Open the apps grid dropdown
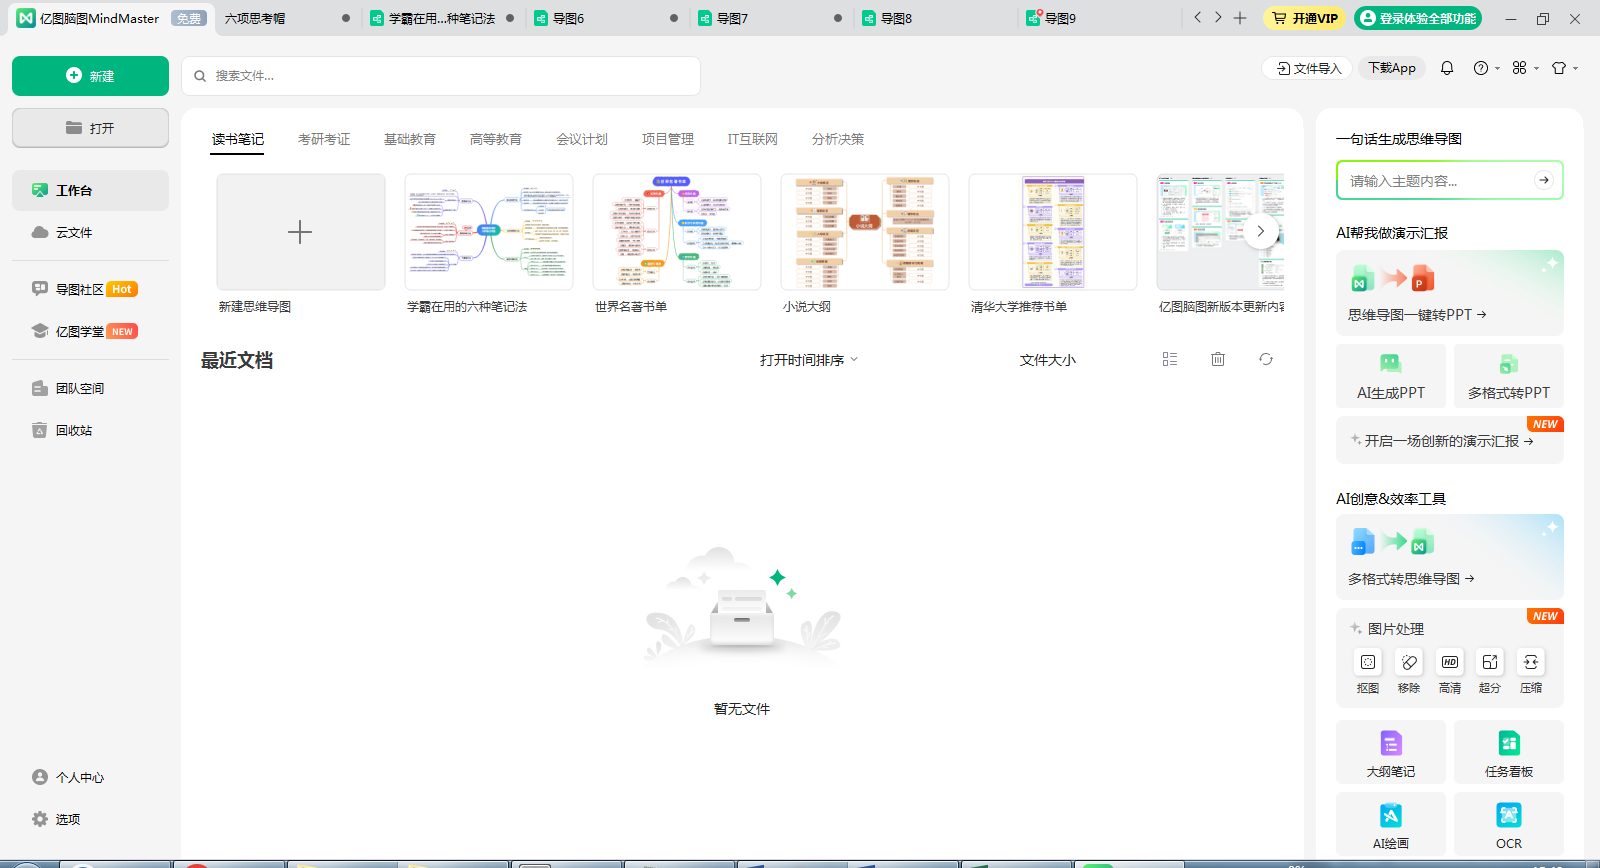1600x868 pixels. 1525,68
